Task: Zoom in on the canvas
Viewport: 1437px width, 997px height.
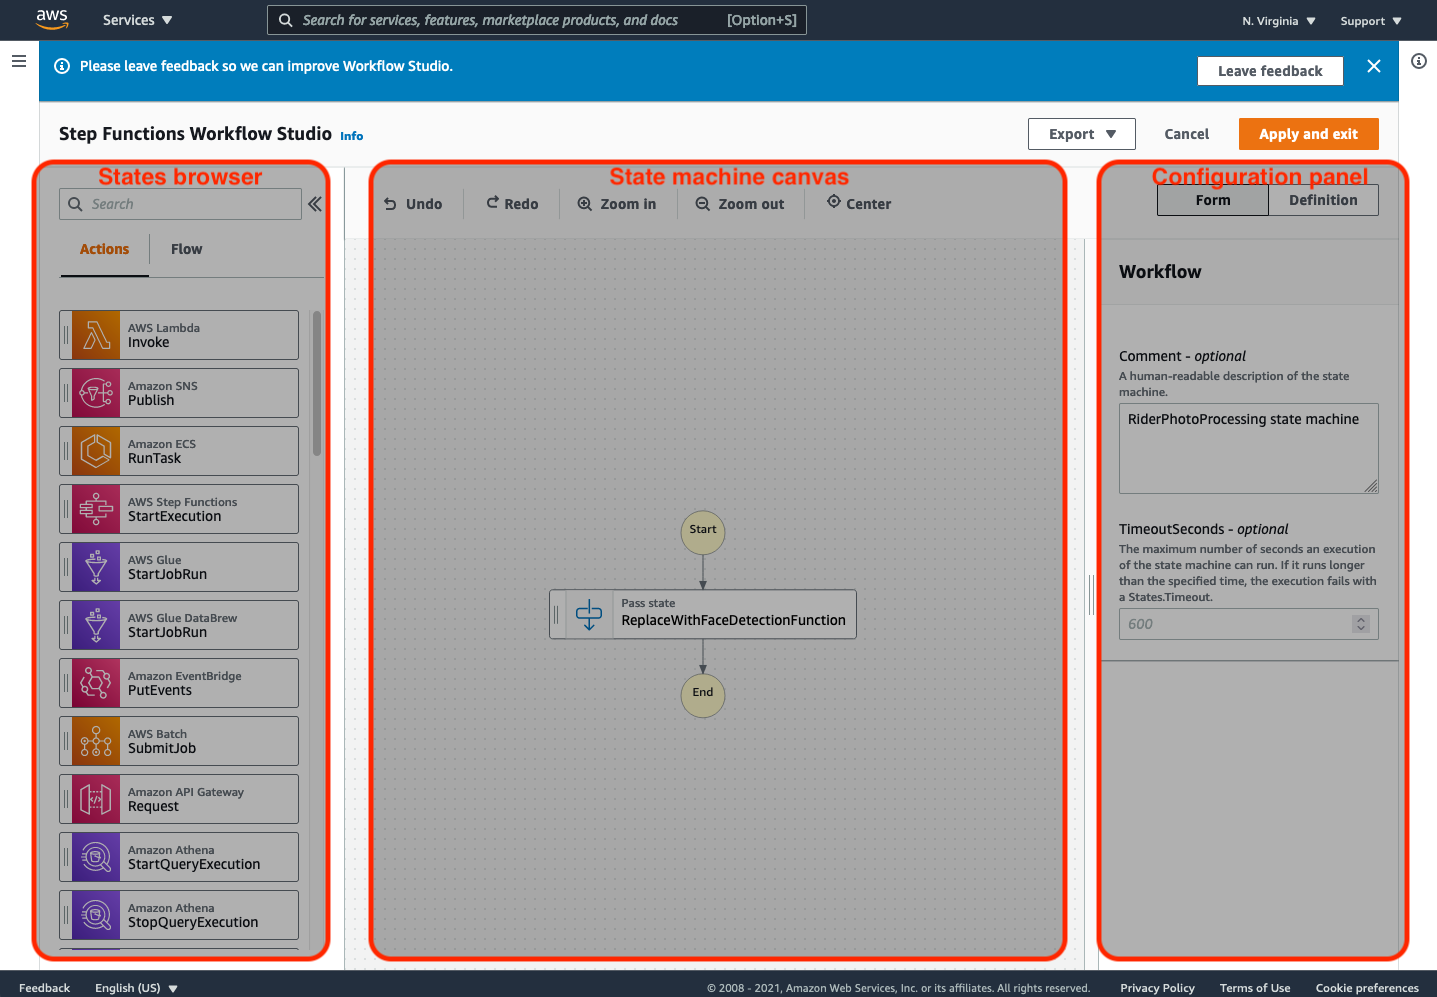Action: point(617,204)
